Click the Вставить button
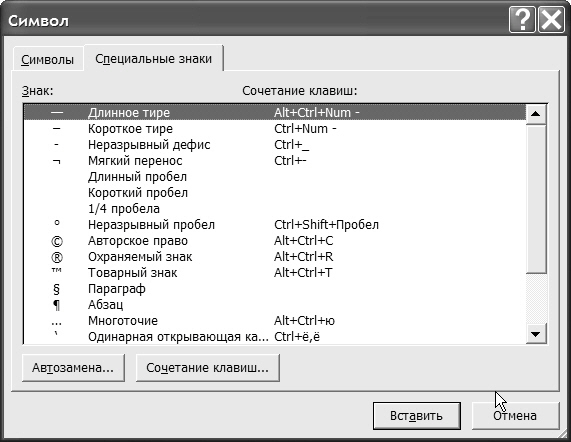Screen dimensions: 571x442 pyautogui.click(x=417, y=416)
